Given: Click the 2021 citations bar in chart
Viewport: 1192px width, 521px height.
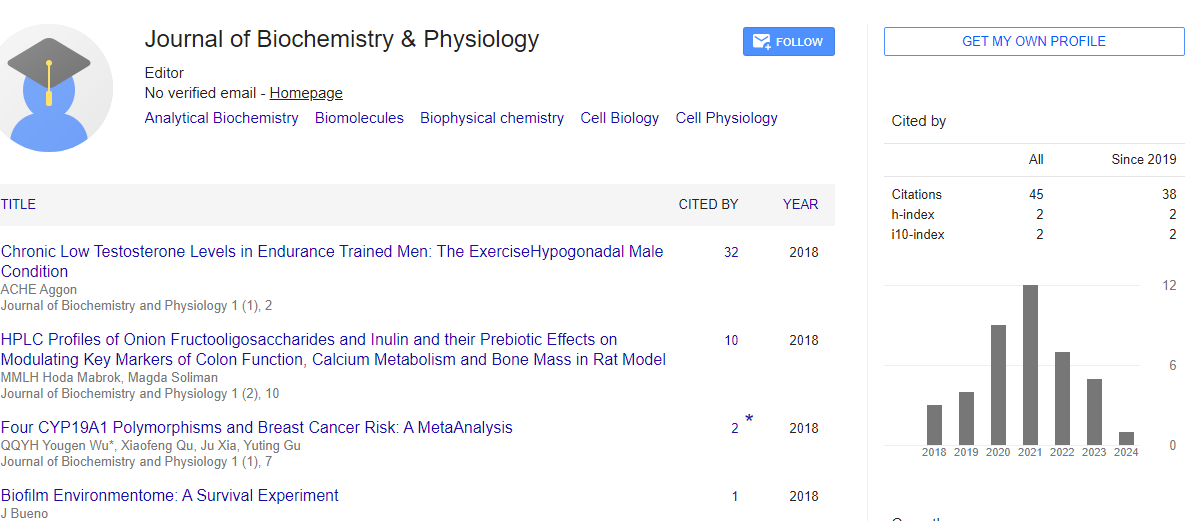Looking at the screenshot, I should pos(1030,365).
